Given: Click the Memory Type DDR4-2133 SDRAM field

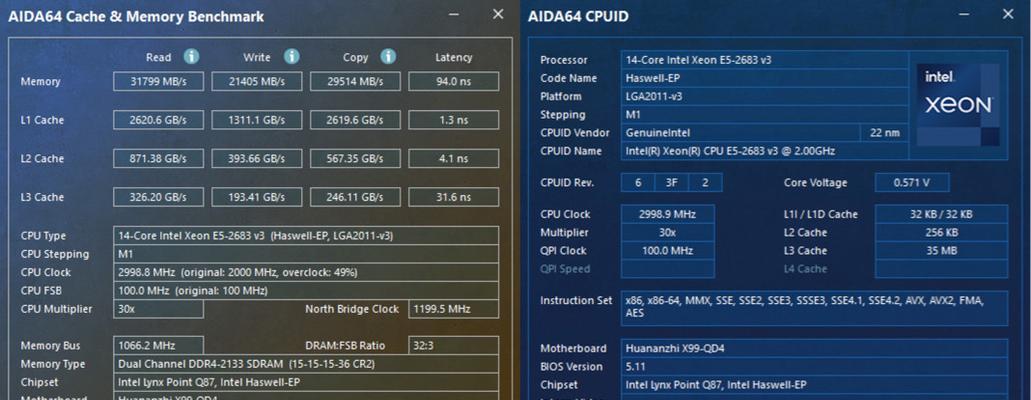Looking at the screenshot, I should click(x=306, y=364).
